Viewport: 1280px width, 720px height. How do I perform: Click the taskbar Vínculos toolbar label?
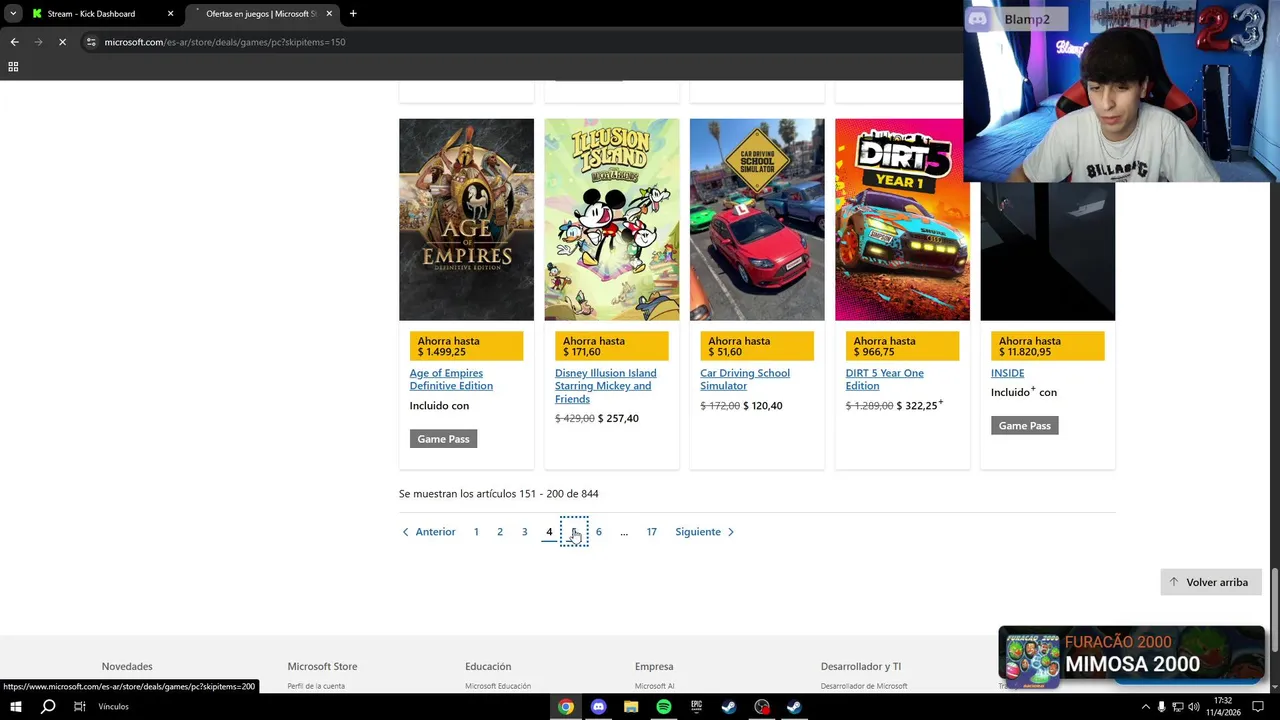click(x=113, y=706)
